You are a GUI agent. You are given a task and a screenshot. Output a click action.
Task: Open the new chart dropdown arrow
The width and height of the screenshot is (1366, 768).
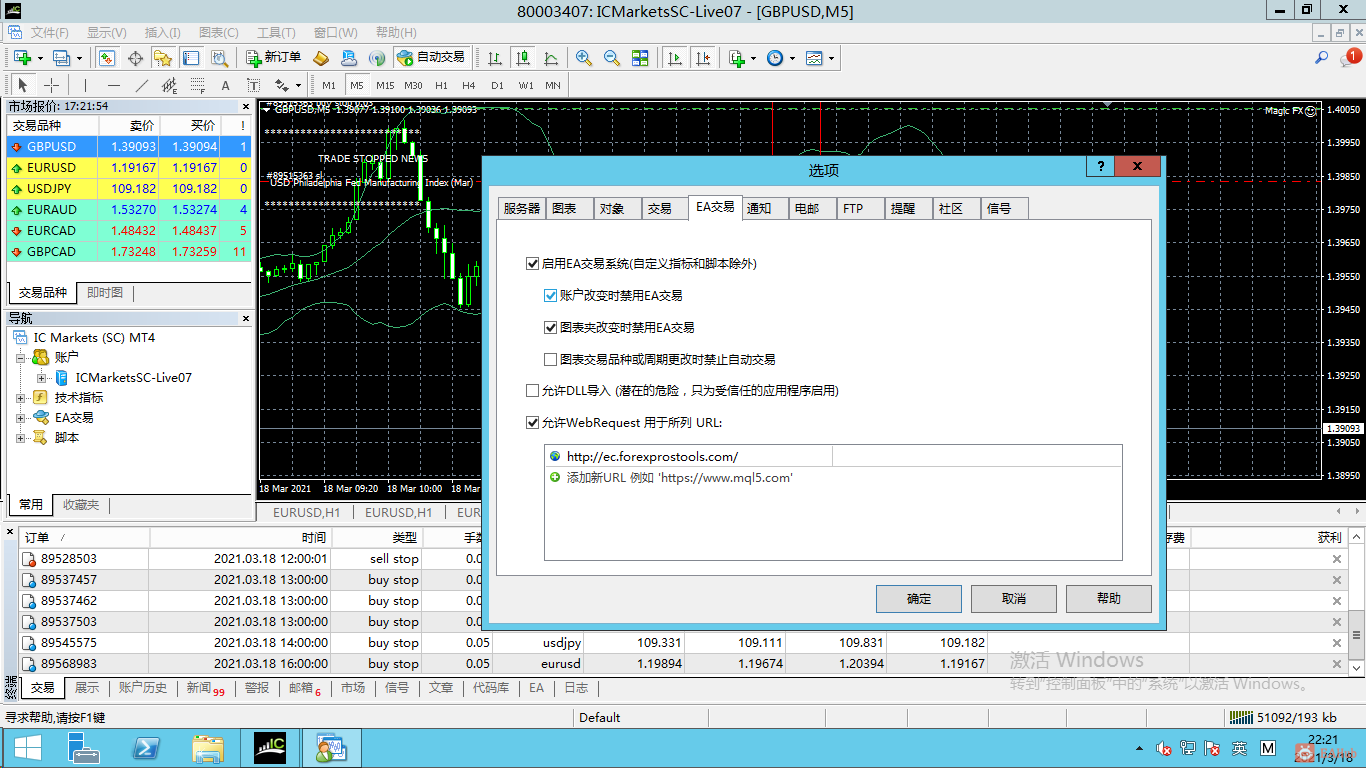click(x=39, y=58)
